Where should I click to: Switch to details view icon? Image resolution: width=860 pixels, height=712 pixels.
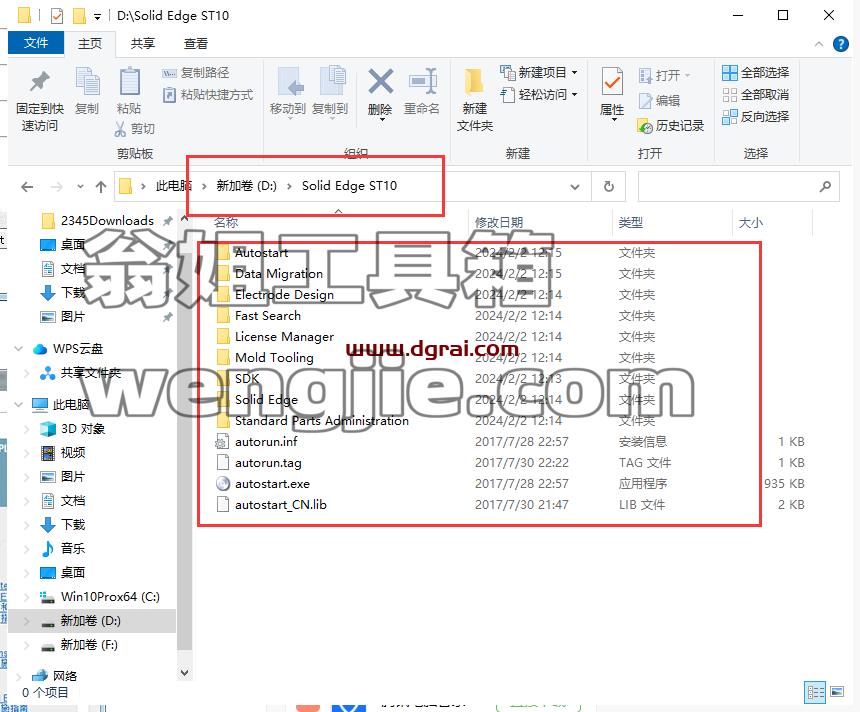(x=815, y=692)
